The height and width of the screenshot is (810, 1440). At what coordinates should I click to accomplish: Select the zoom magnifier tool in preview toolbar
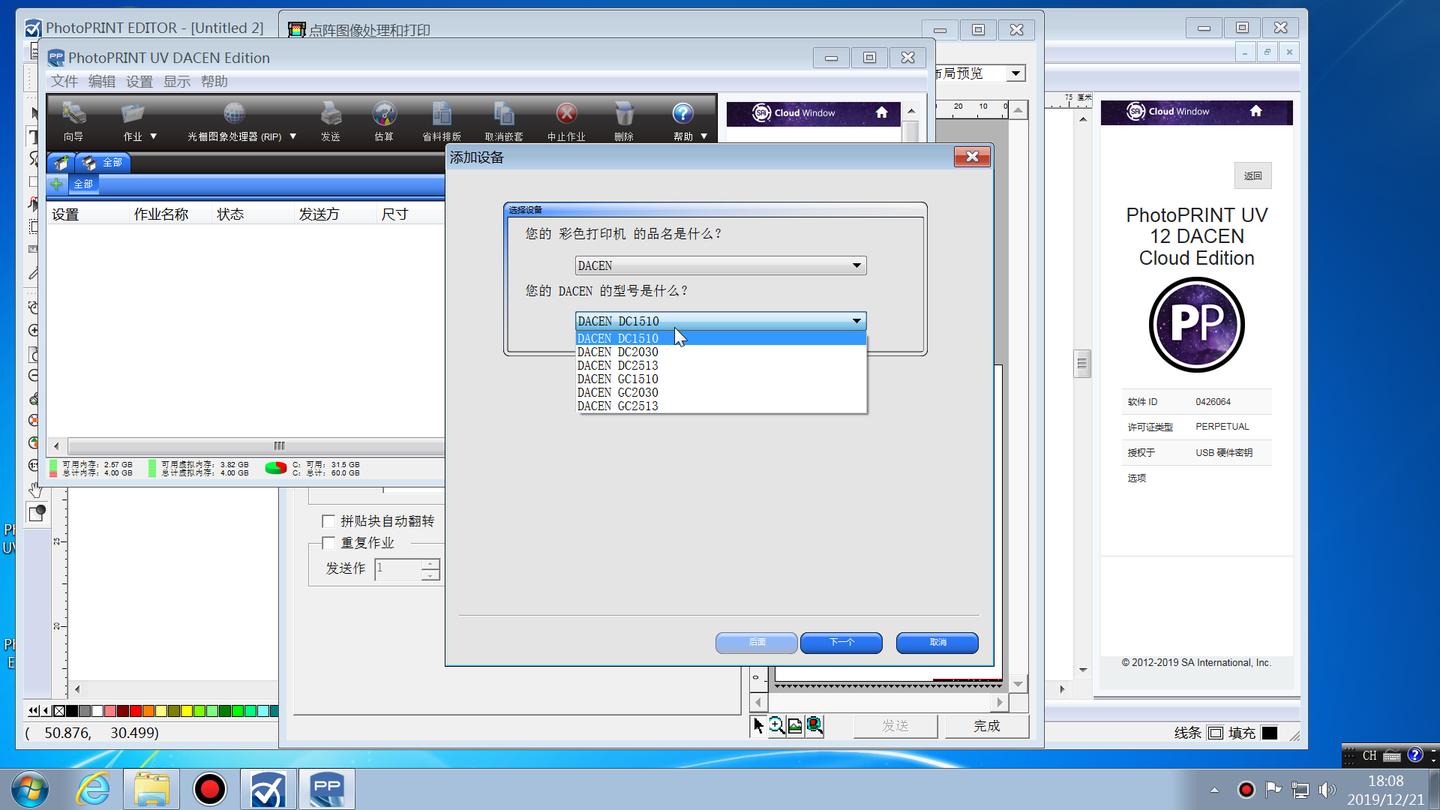coord(776,726)
